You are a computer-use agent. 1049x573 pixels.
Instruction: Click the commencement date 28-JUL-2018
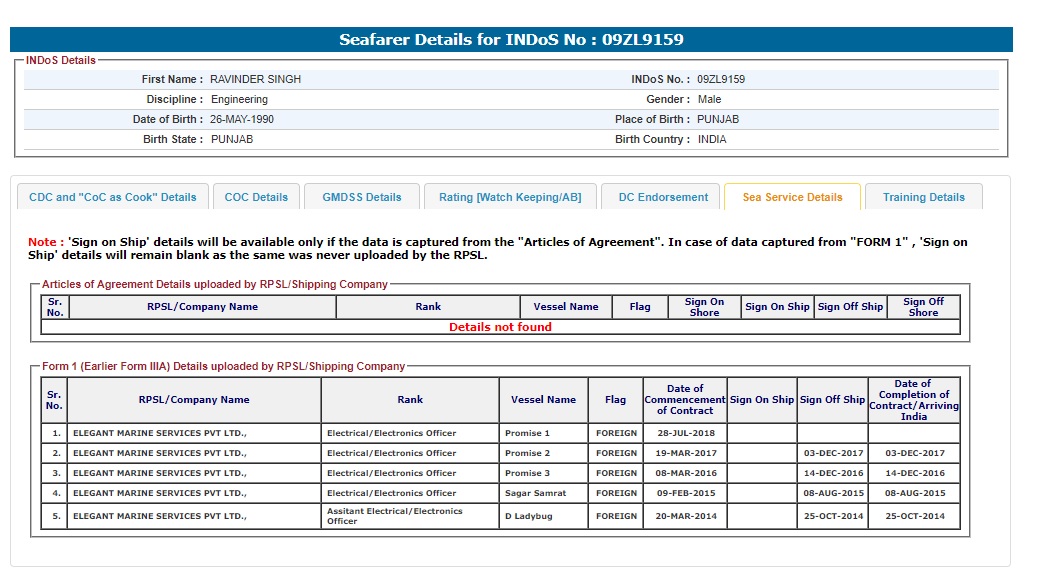point(685,433)
